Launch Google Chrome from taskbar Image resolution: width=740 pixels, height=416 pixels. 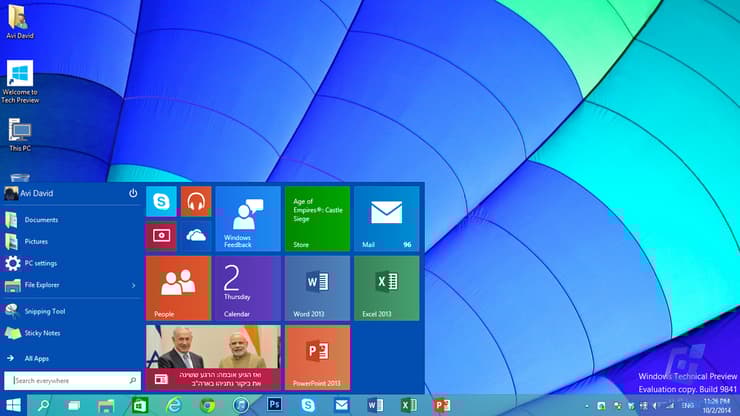point(208,405)
